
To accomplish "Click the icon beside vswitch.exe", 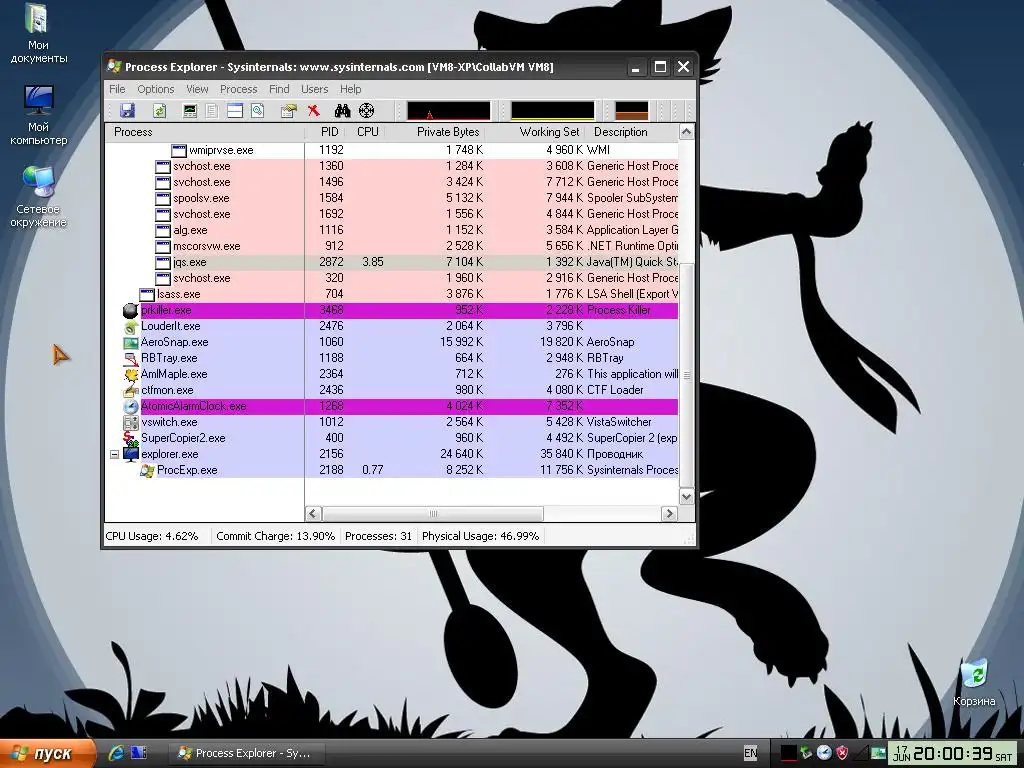I will [x=131, y=423].
